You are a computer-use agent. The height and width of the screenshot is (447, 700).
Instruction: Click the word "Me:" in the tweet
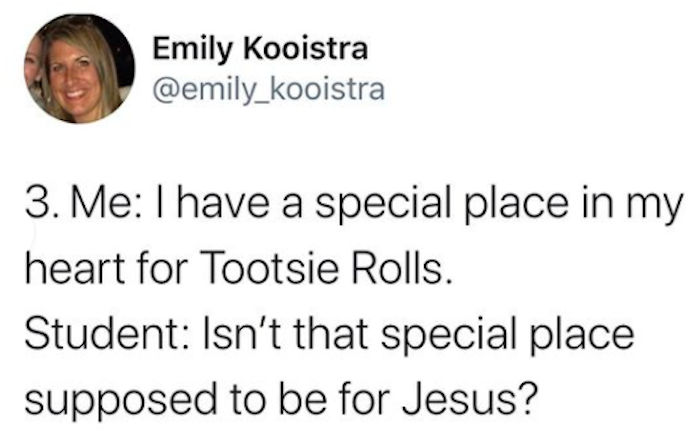coord(107,205)
